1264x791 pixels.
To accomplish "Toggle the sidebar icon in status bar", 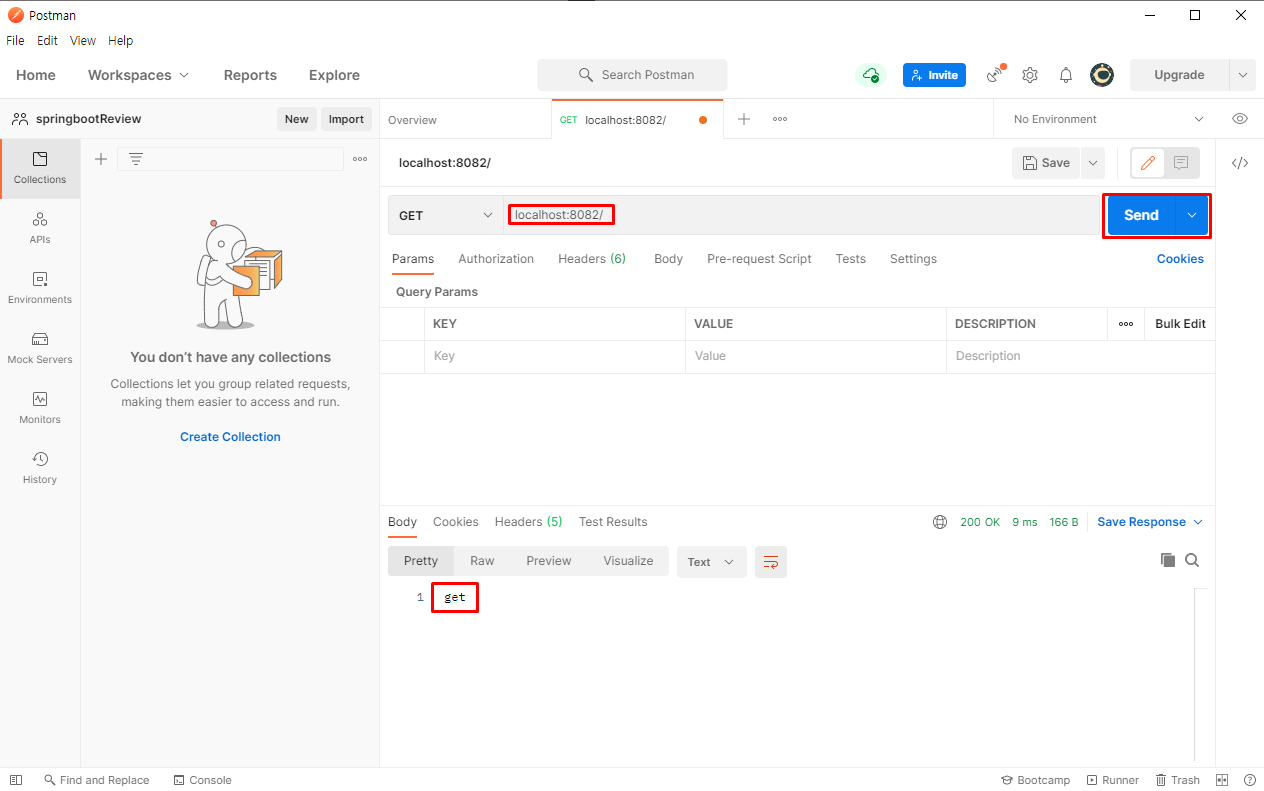I will [x=16, y=780].
